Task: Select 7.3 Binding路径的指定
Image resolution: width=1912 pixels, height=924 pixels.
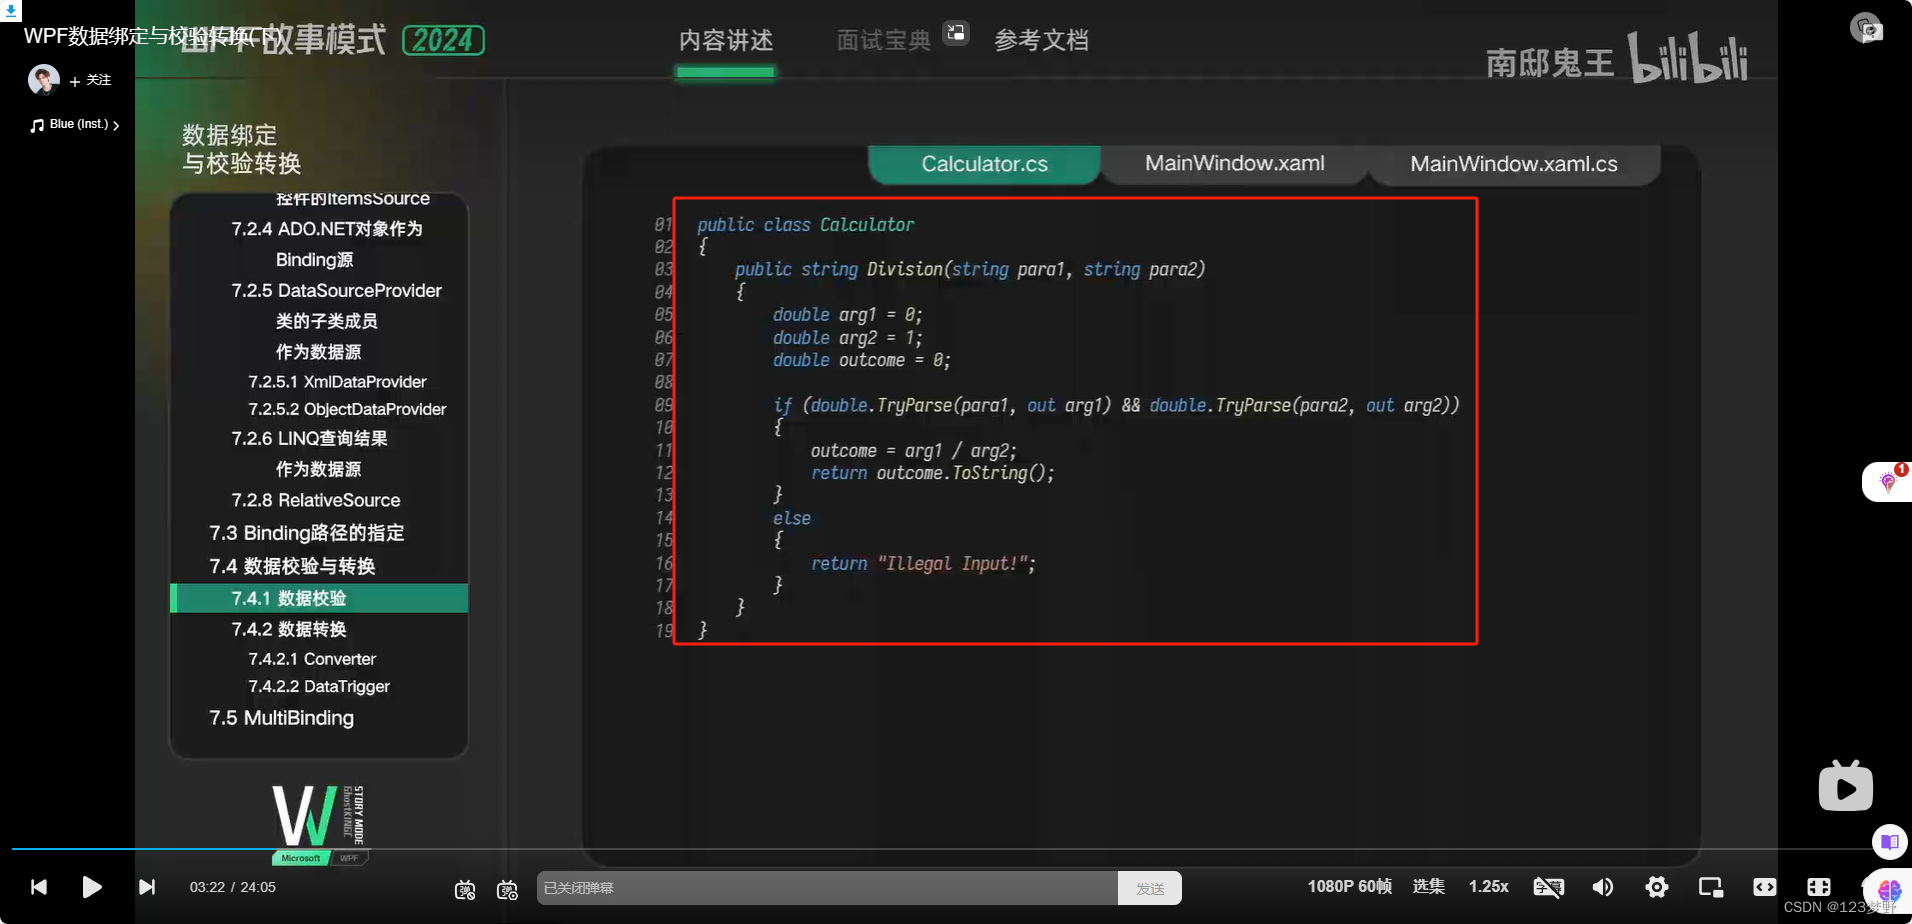Action: [306, 533]
